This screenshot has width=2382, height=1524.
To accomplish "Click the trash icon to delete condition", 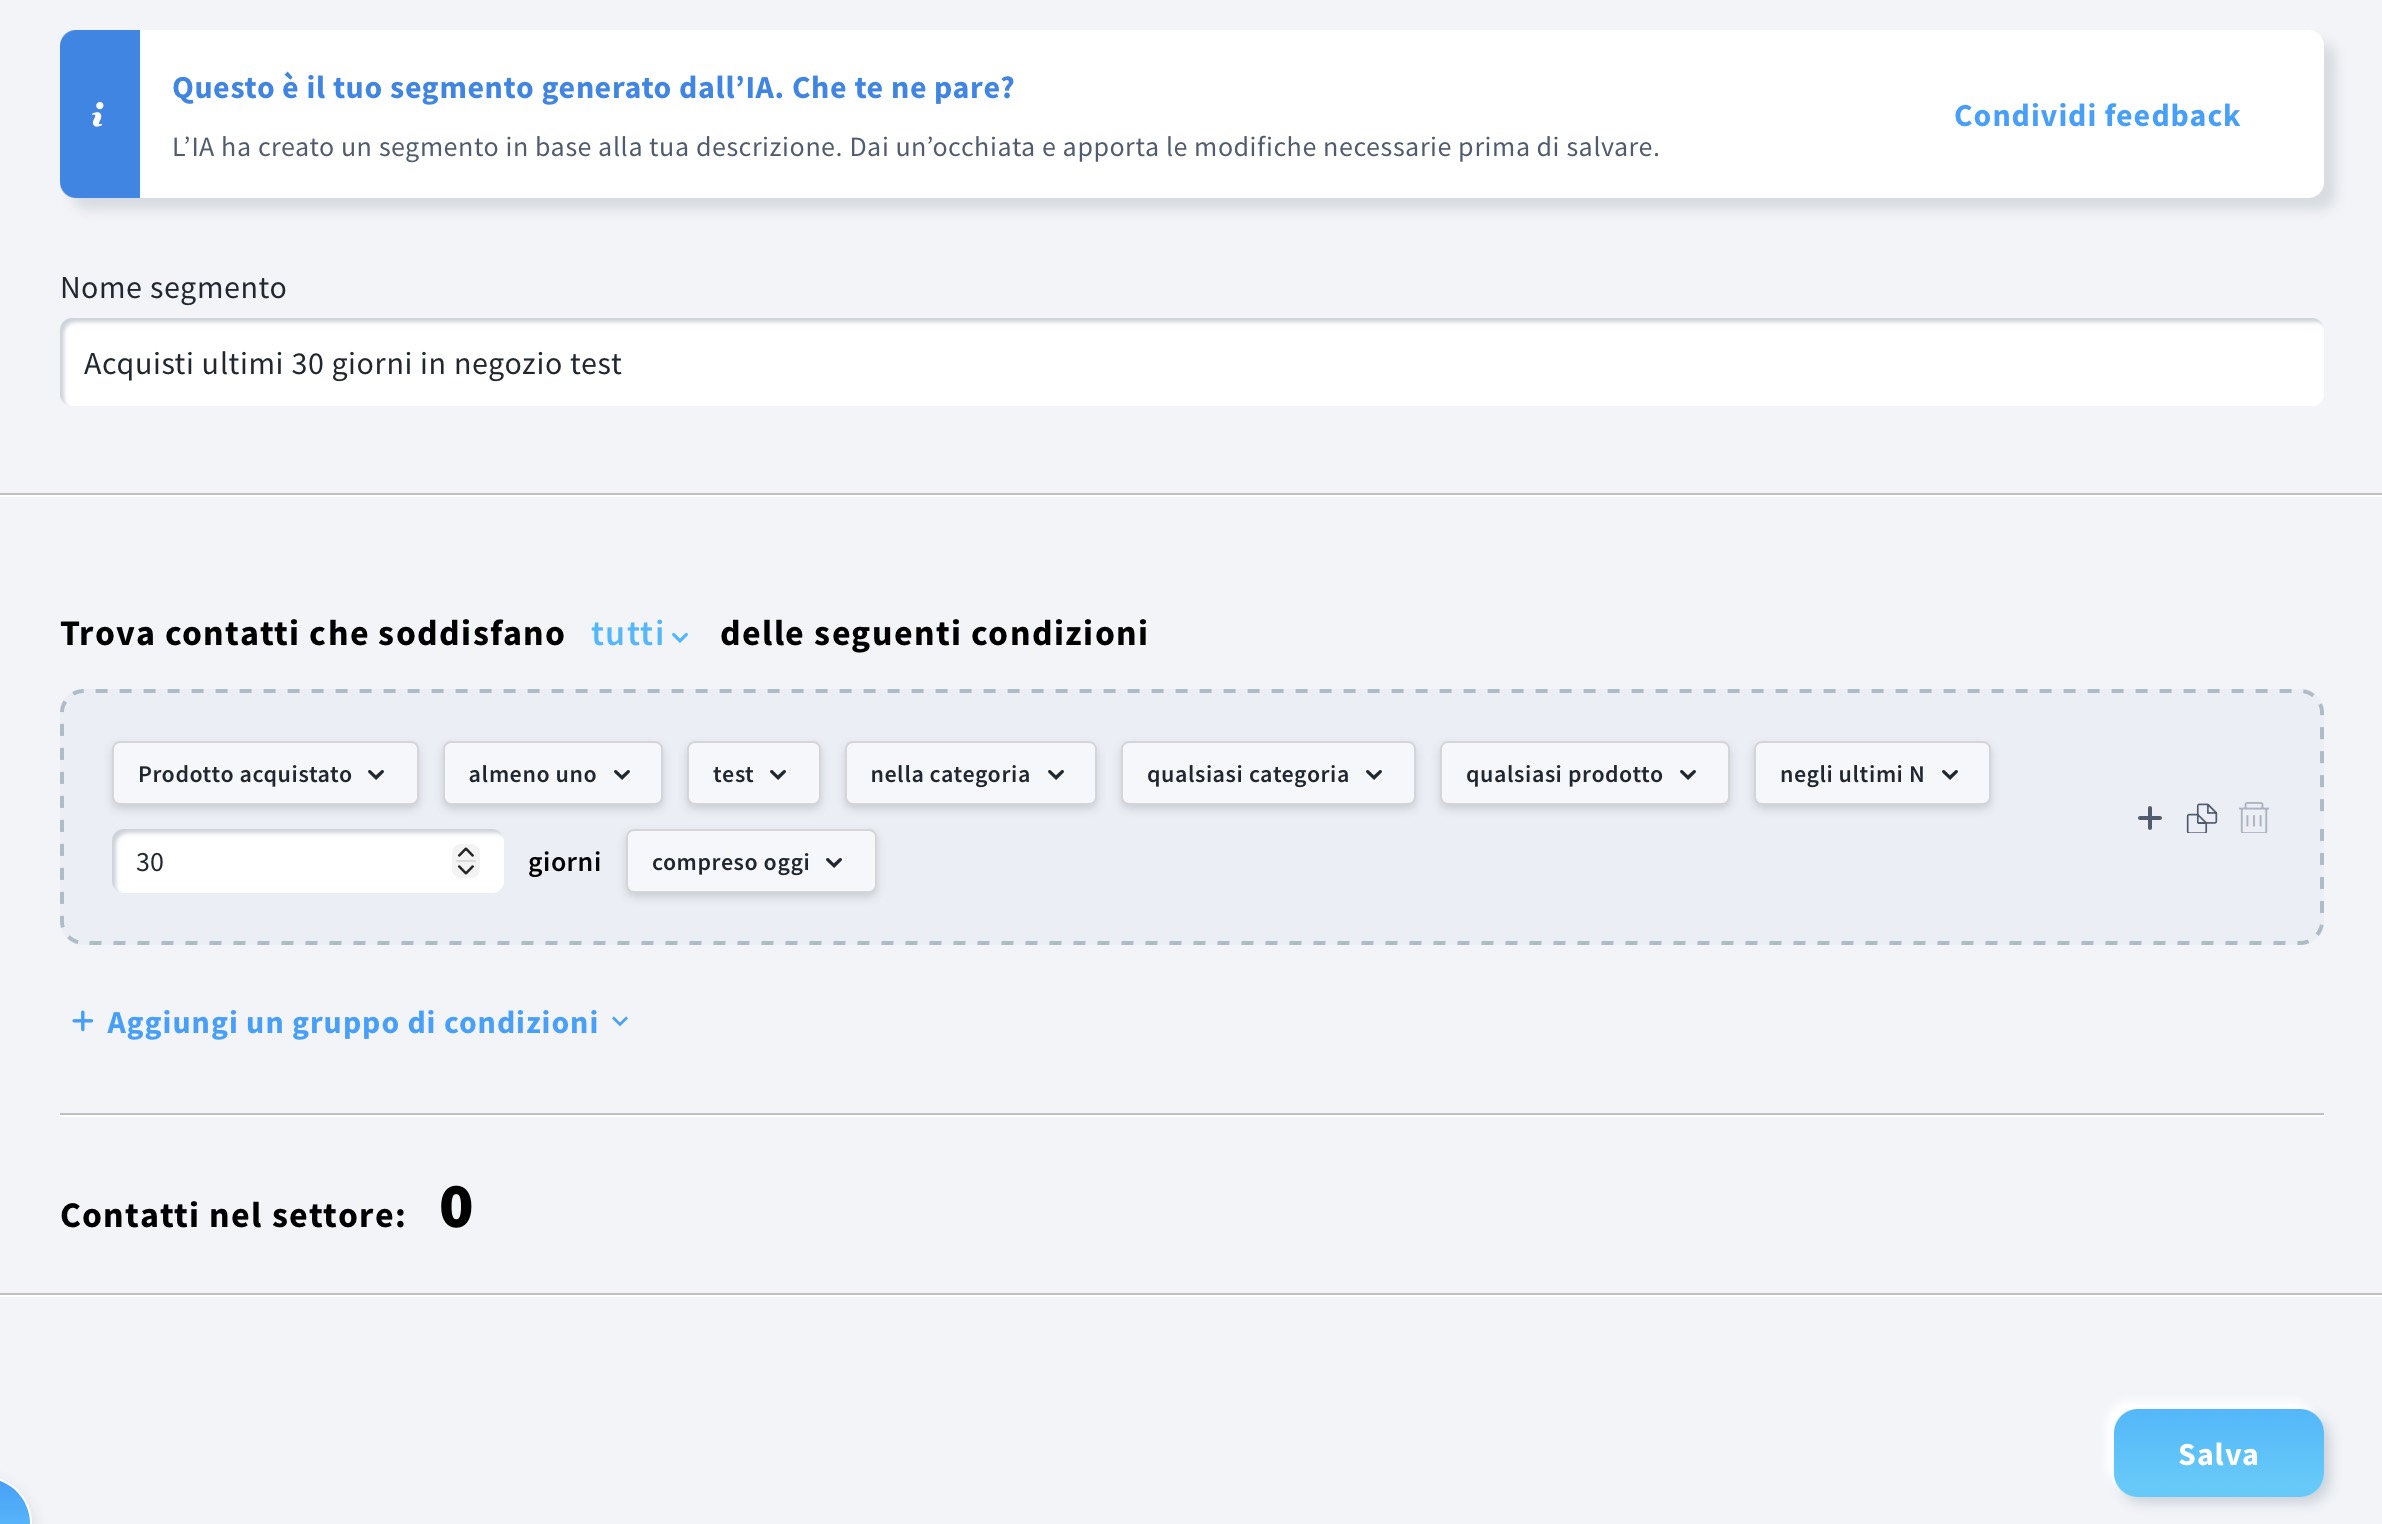I will click(2253, 818).
